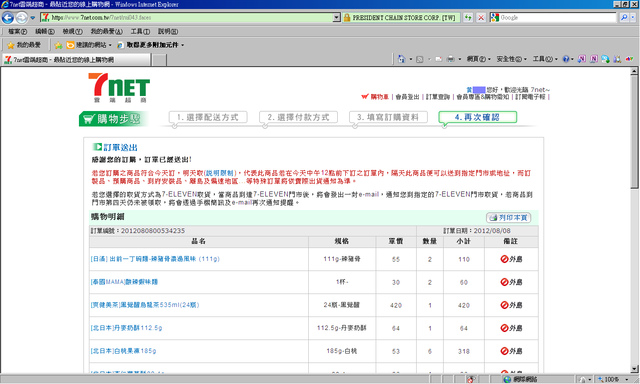Click the blue Help question mark icon

[x=566, y=59]
